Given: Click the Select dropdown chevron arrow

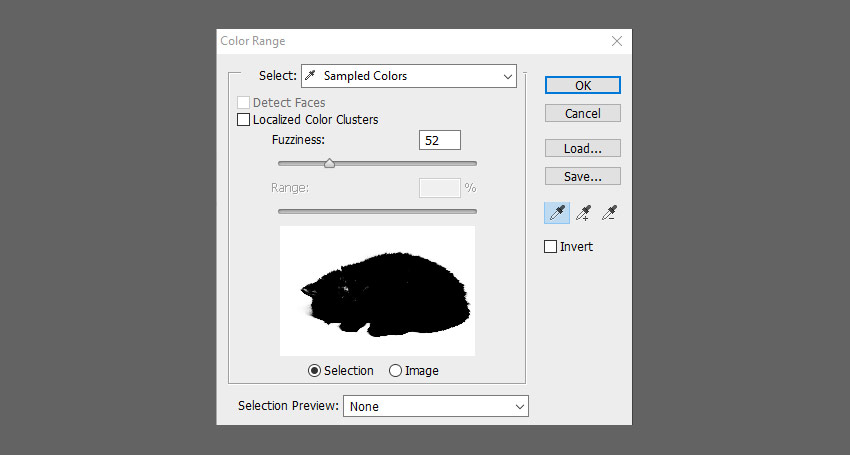Looking at the screenshot, I should pos(507,76).
